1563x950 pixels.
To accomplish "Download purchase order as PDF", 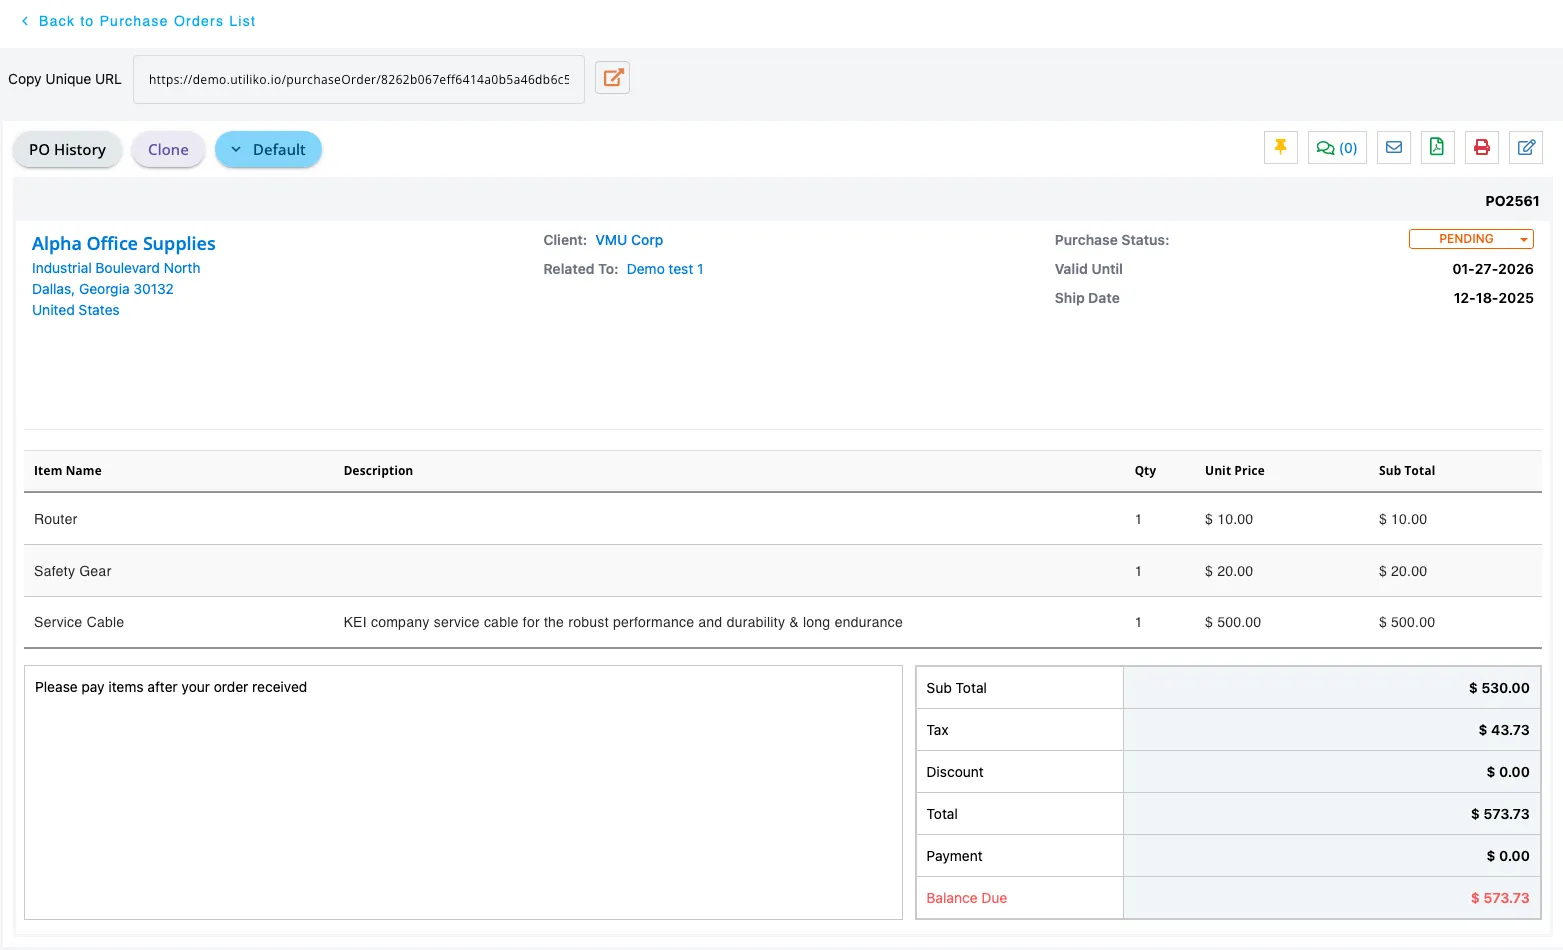I will click(x=1437, y=148).
